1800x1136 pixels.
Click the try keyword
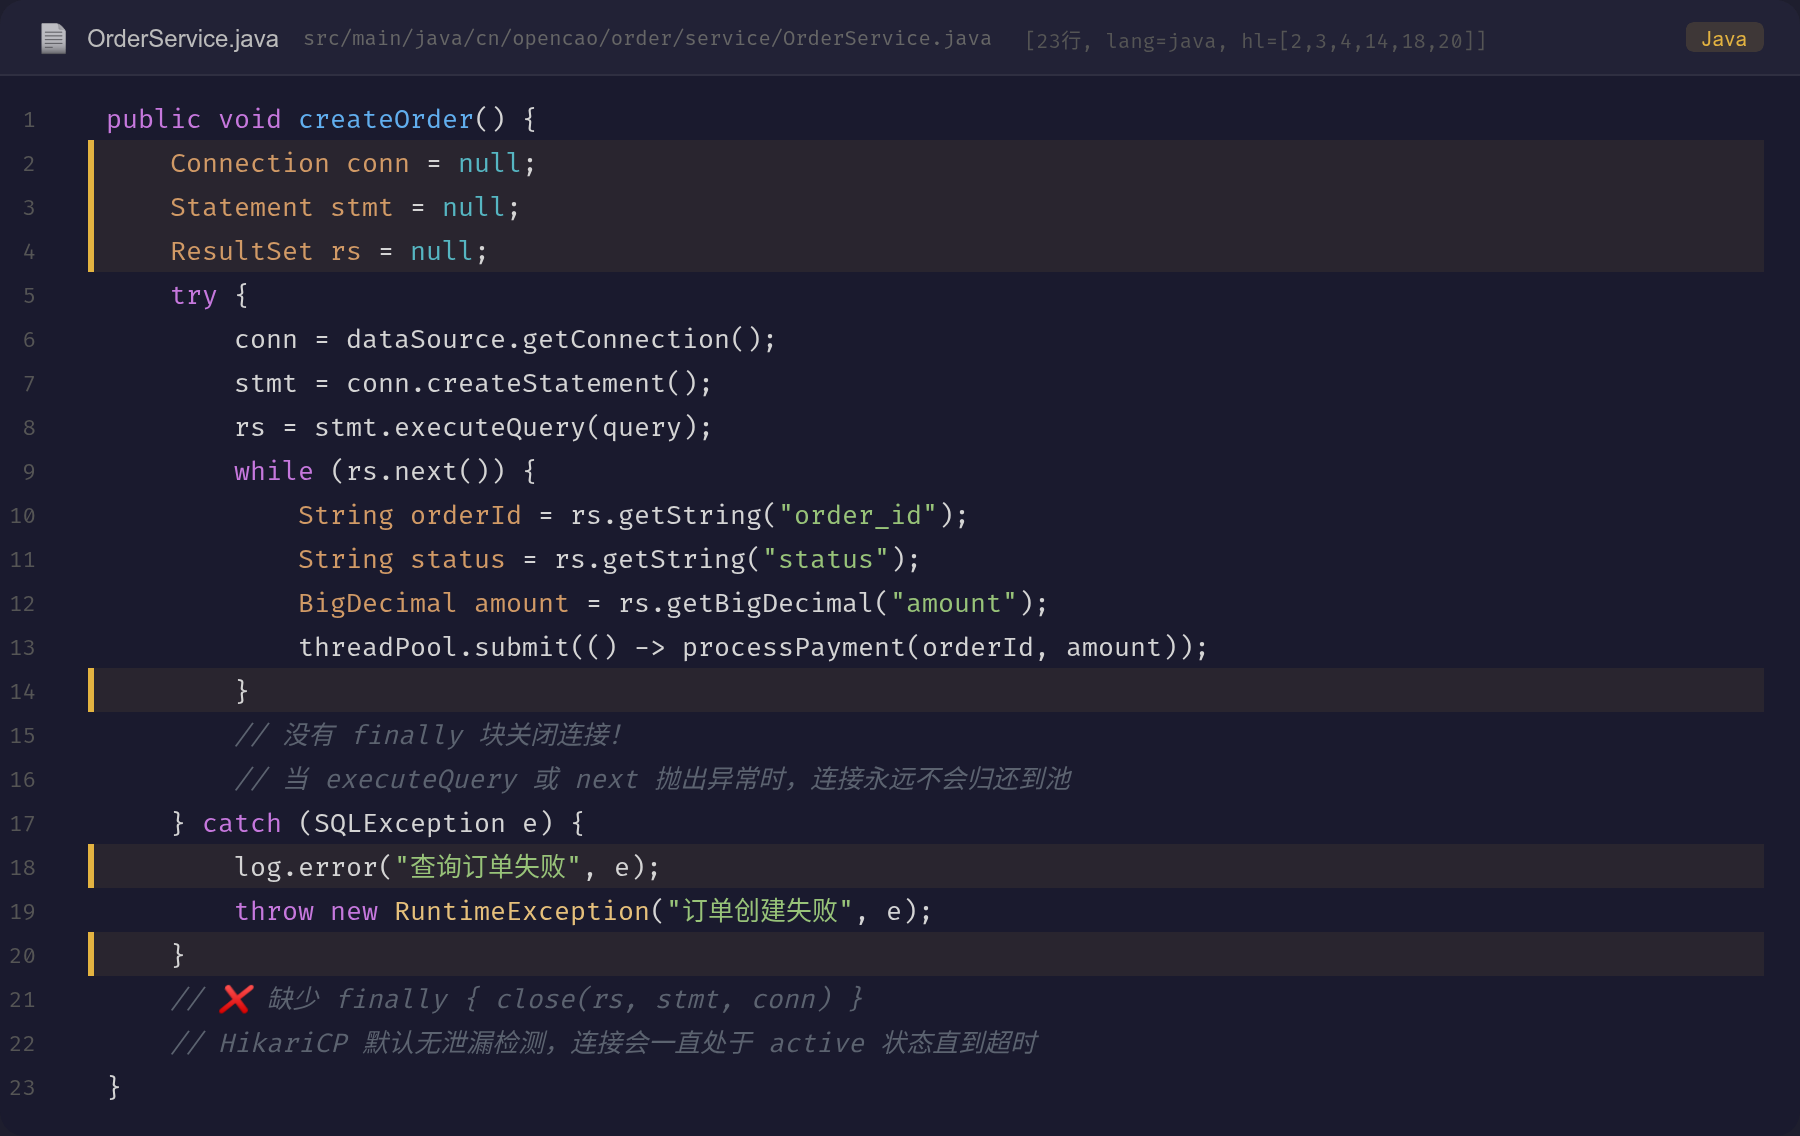pos(194,296)
